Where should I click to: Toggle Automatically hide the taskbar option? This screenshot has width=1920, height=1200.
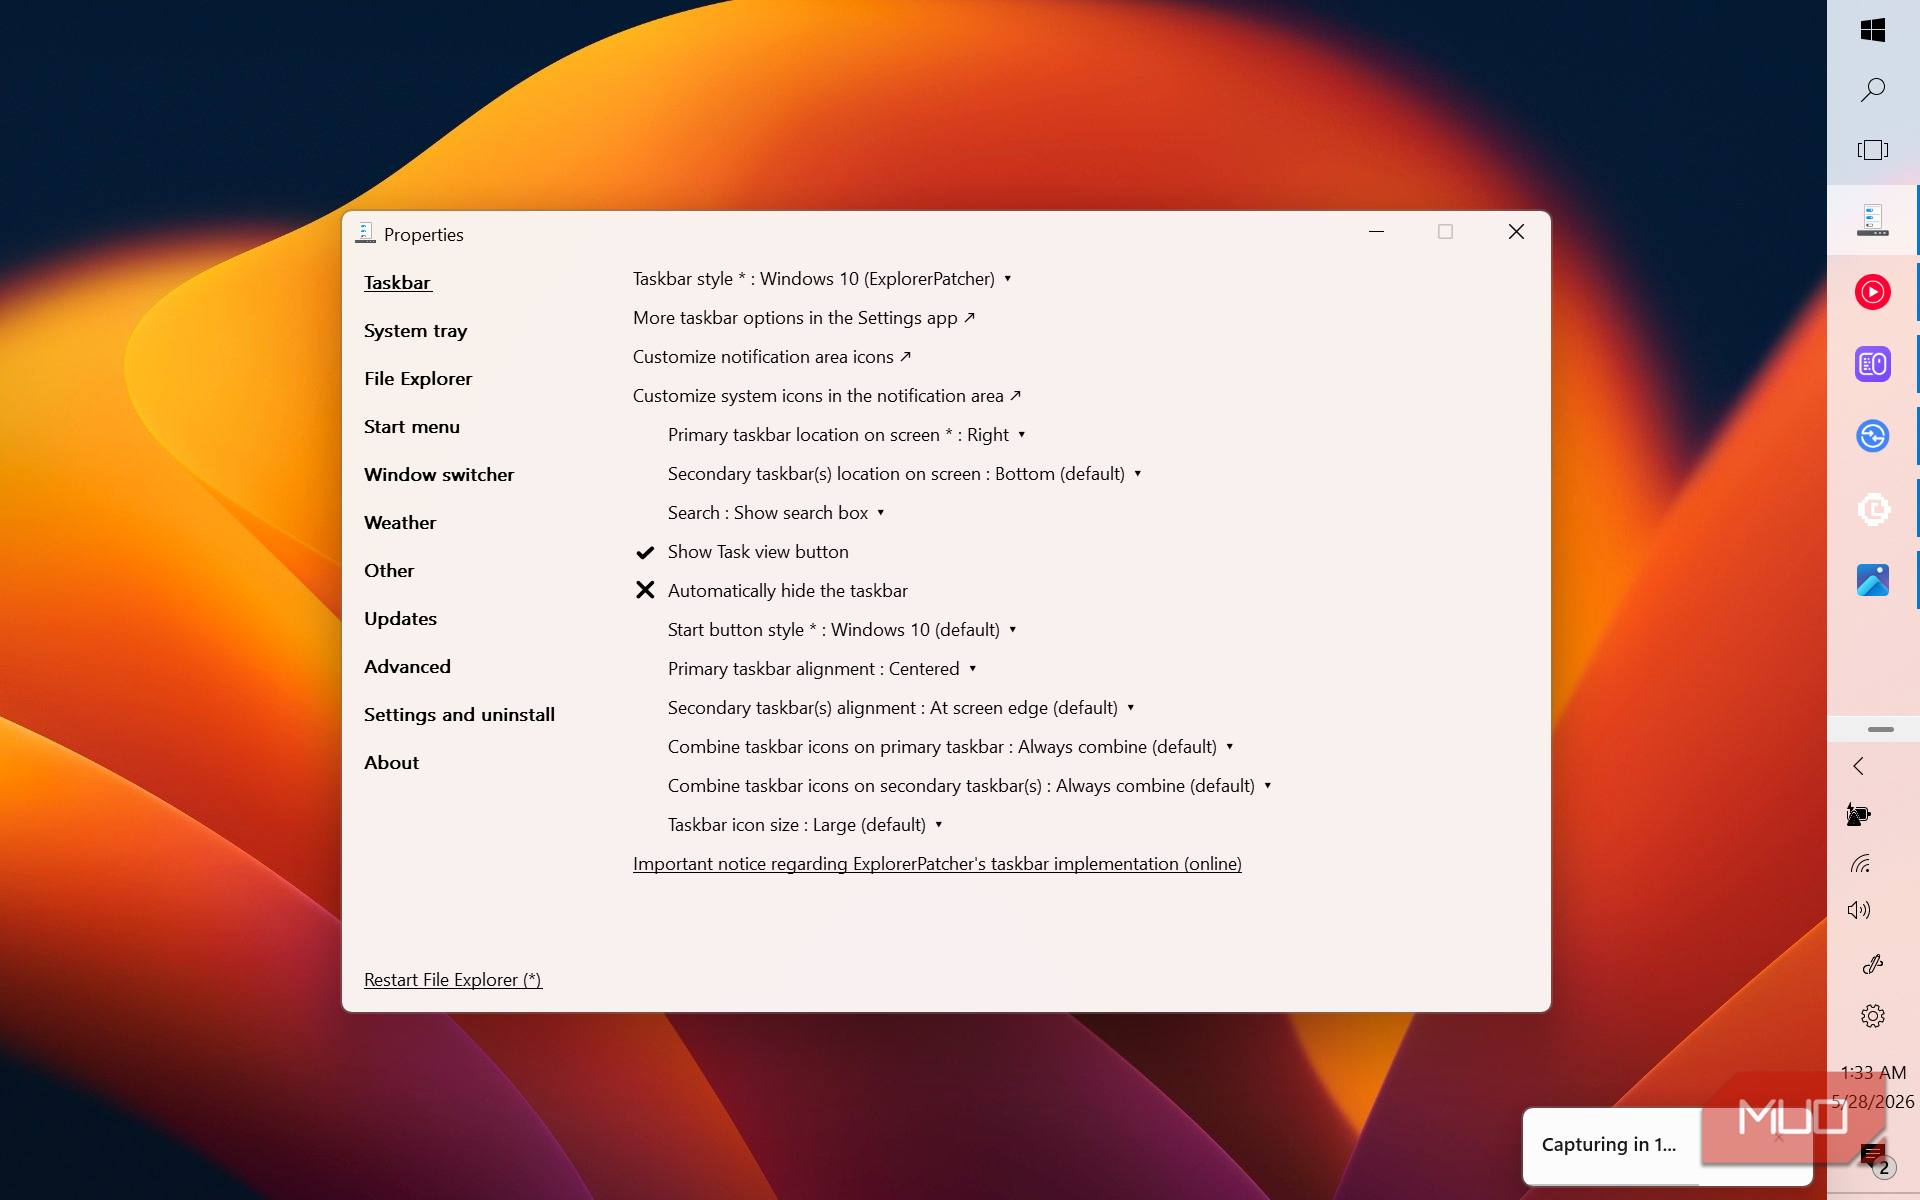tap(771, 591)
